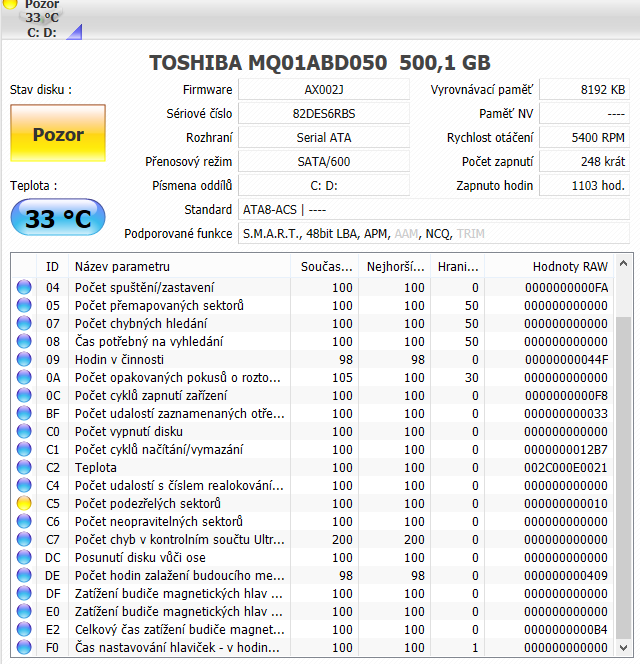Select the Počet neopravitelných sektorů row
The width and height of the screenshot is (640, 664).
(313, 521)
